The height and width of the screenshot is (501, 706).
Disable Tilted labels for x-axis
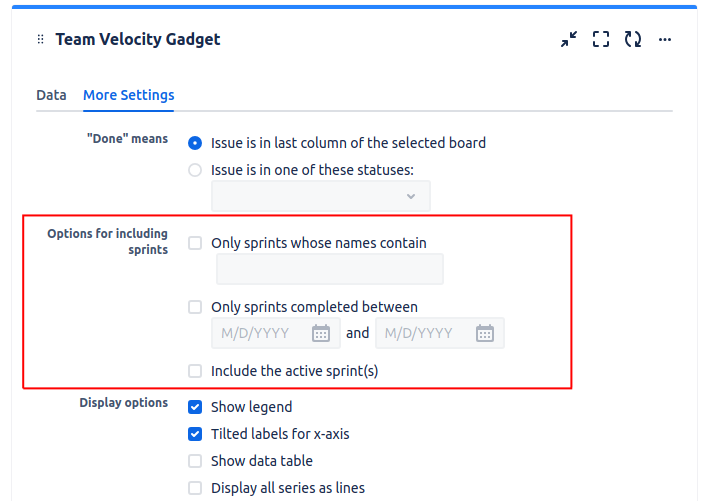[195, 434]
